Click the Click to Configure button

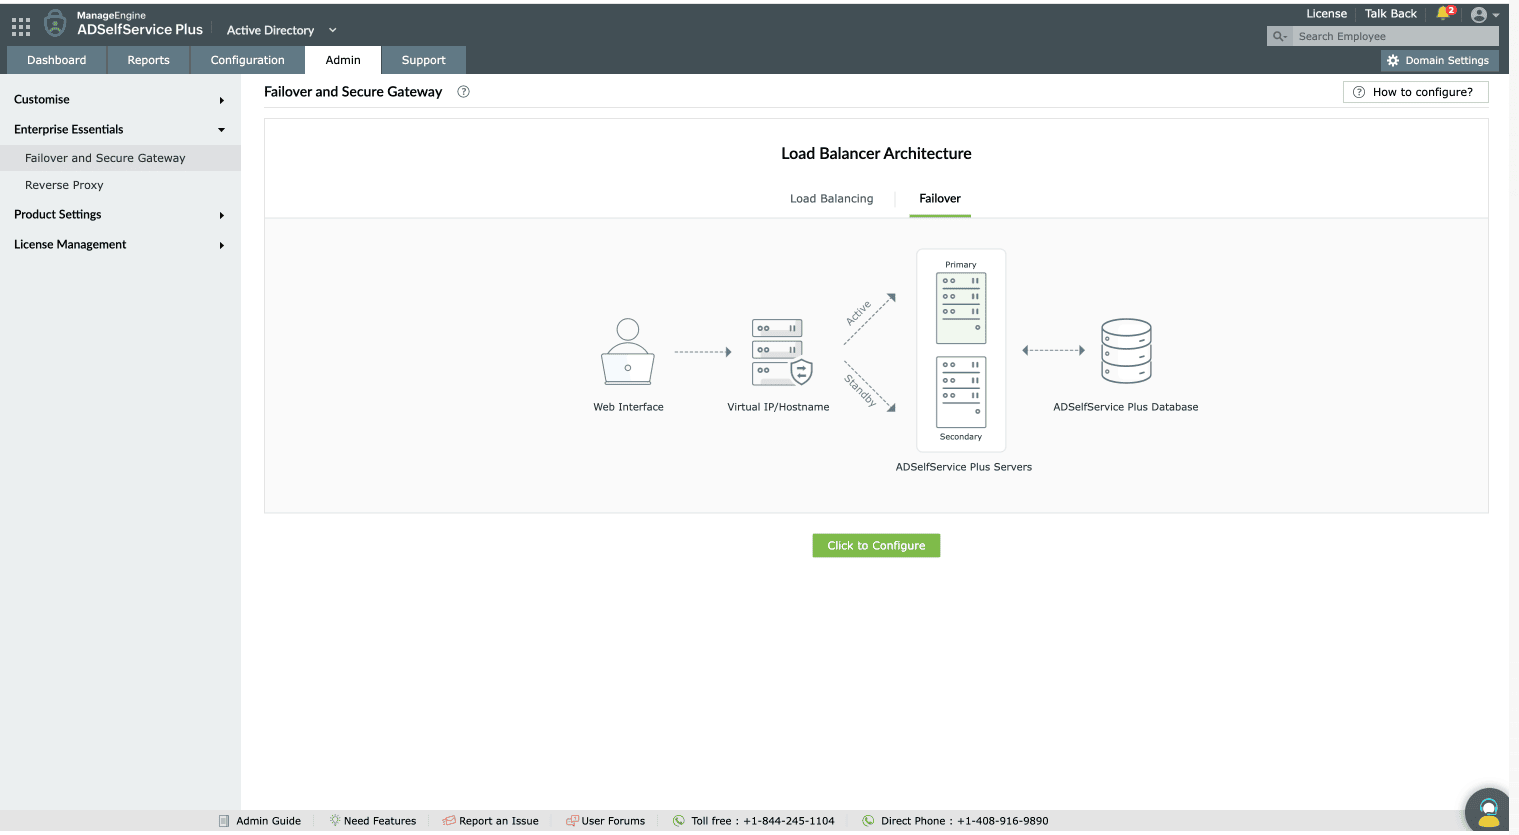(x=876, y=546)
